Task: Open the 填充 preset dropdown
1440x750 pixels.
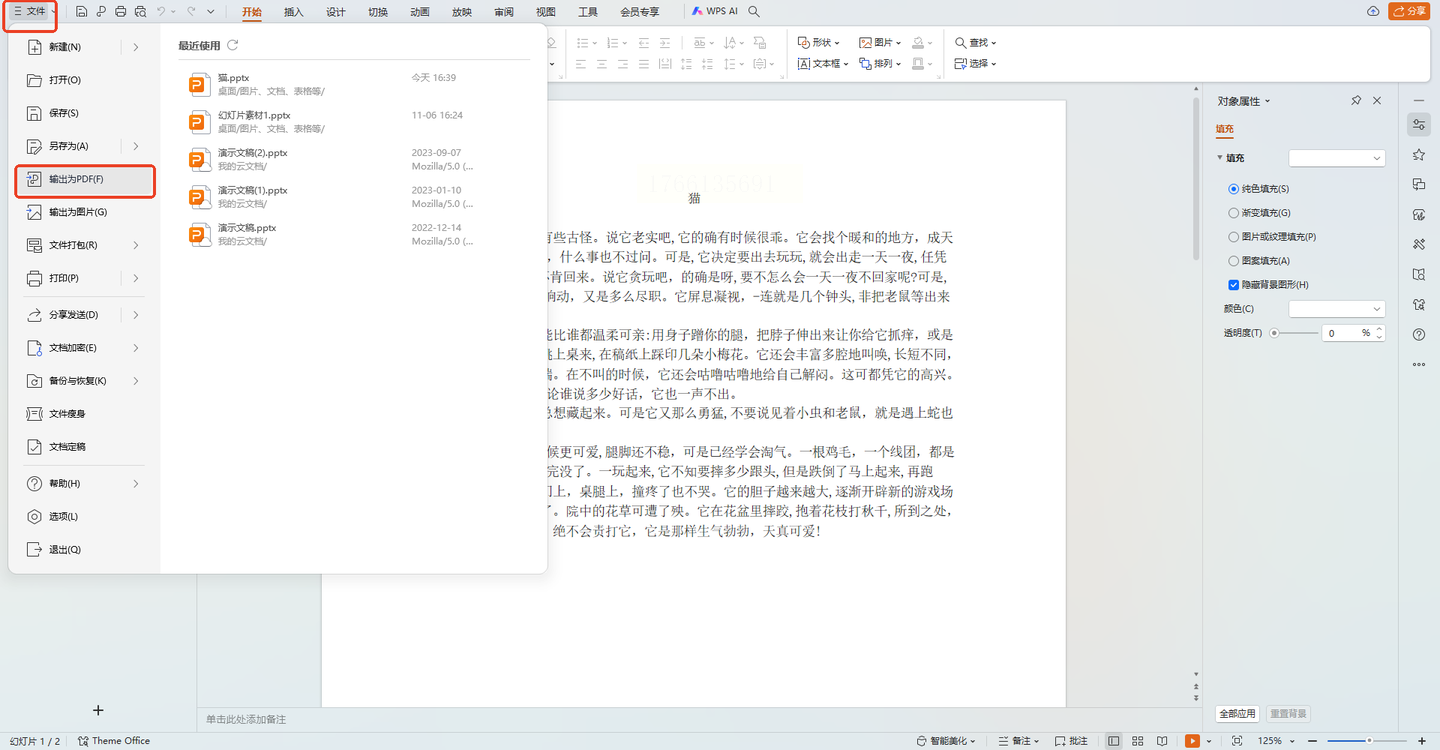Action: 1336,158
